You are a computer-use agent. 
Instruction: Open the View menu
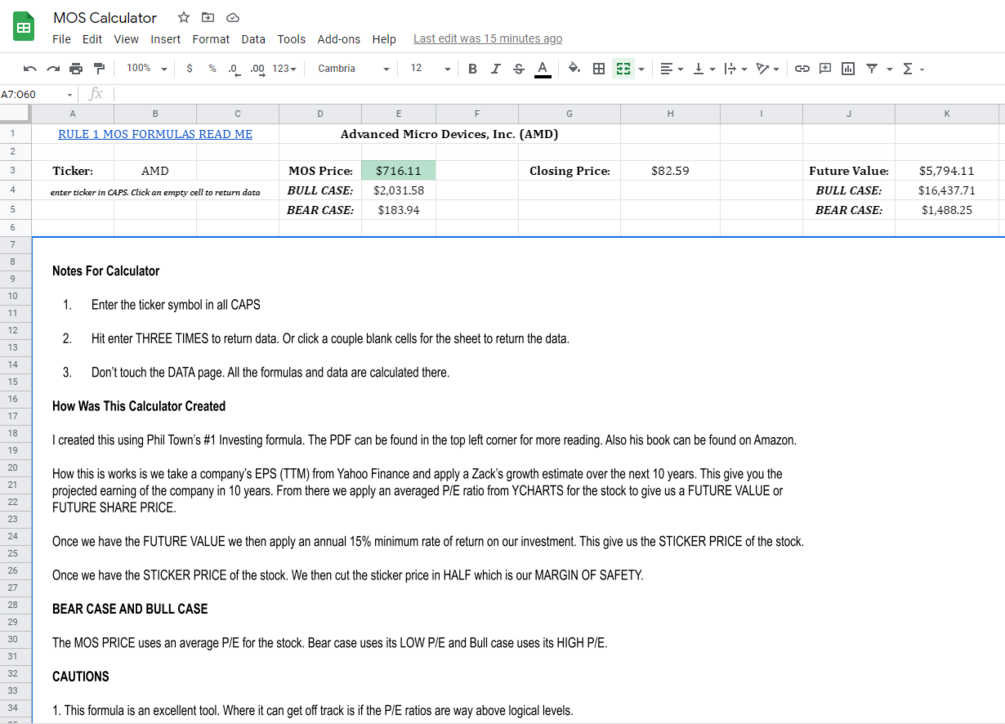126,39
